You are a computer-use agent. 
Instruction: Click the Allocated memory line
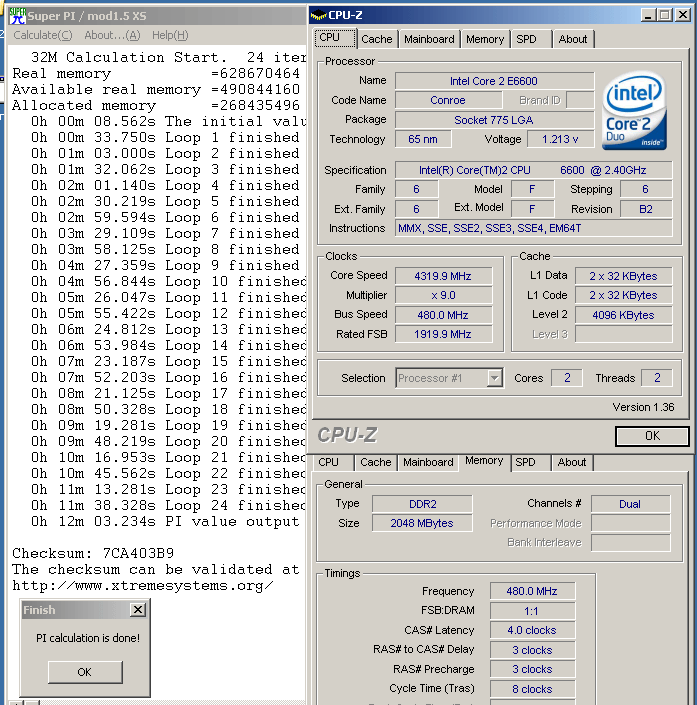tap(156, 105)
